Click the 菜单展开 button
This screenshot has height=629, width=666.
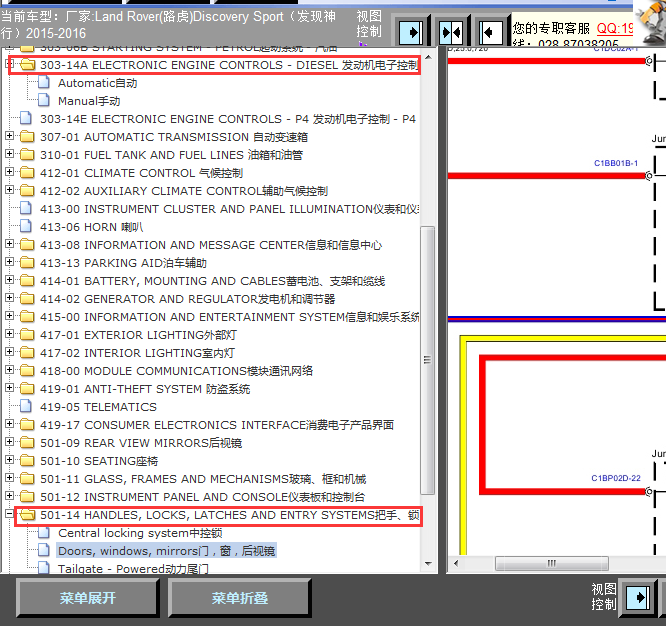87,598
